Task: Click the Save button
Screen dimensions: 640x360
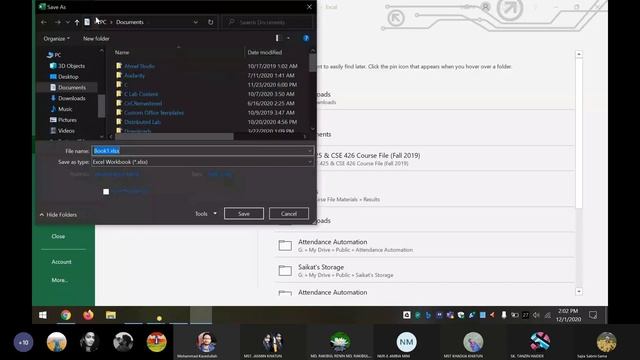Action: [244, 213]
